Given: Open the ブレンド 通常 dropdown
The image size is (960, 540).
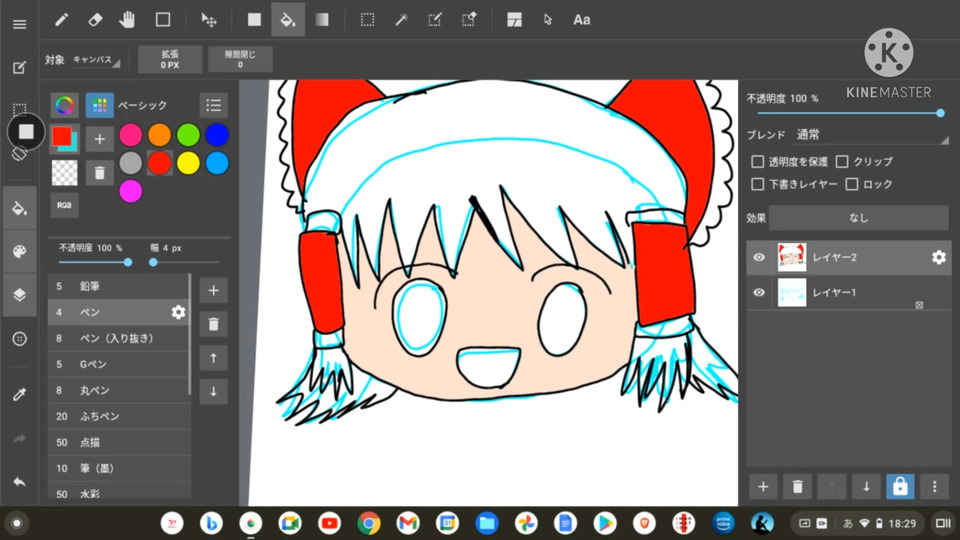Looking at the screenshot, I should 871,135.
